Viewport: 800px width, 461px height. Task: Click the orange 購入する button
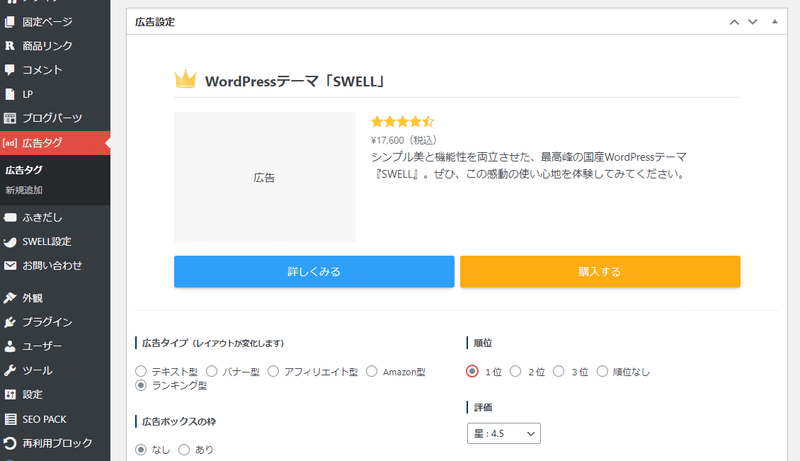(x=600, y=272)
